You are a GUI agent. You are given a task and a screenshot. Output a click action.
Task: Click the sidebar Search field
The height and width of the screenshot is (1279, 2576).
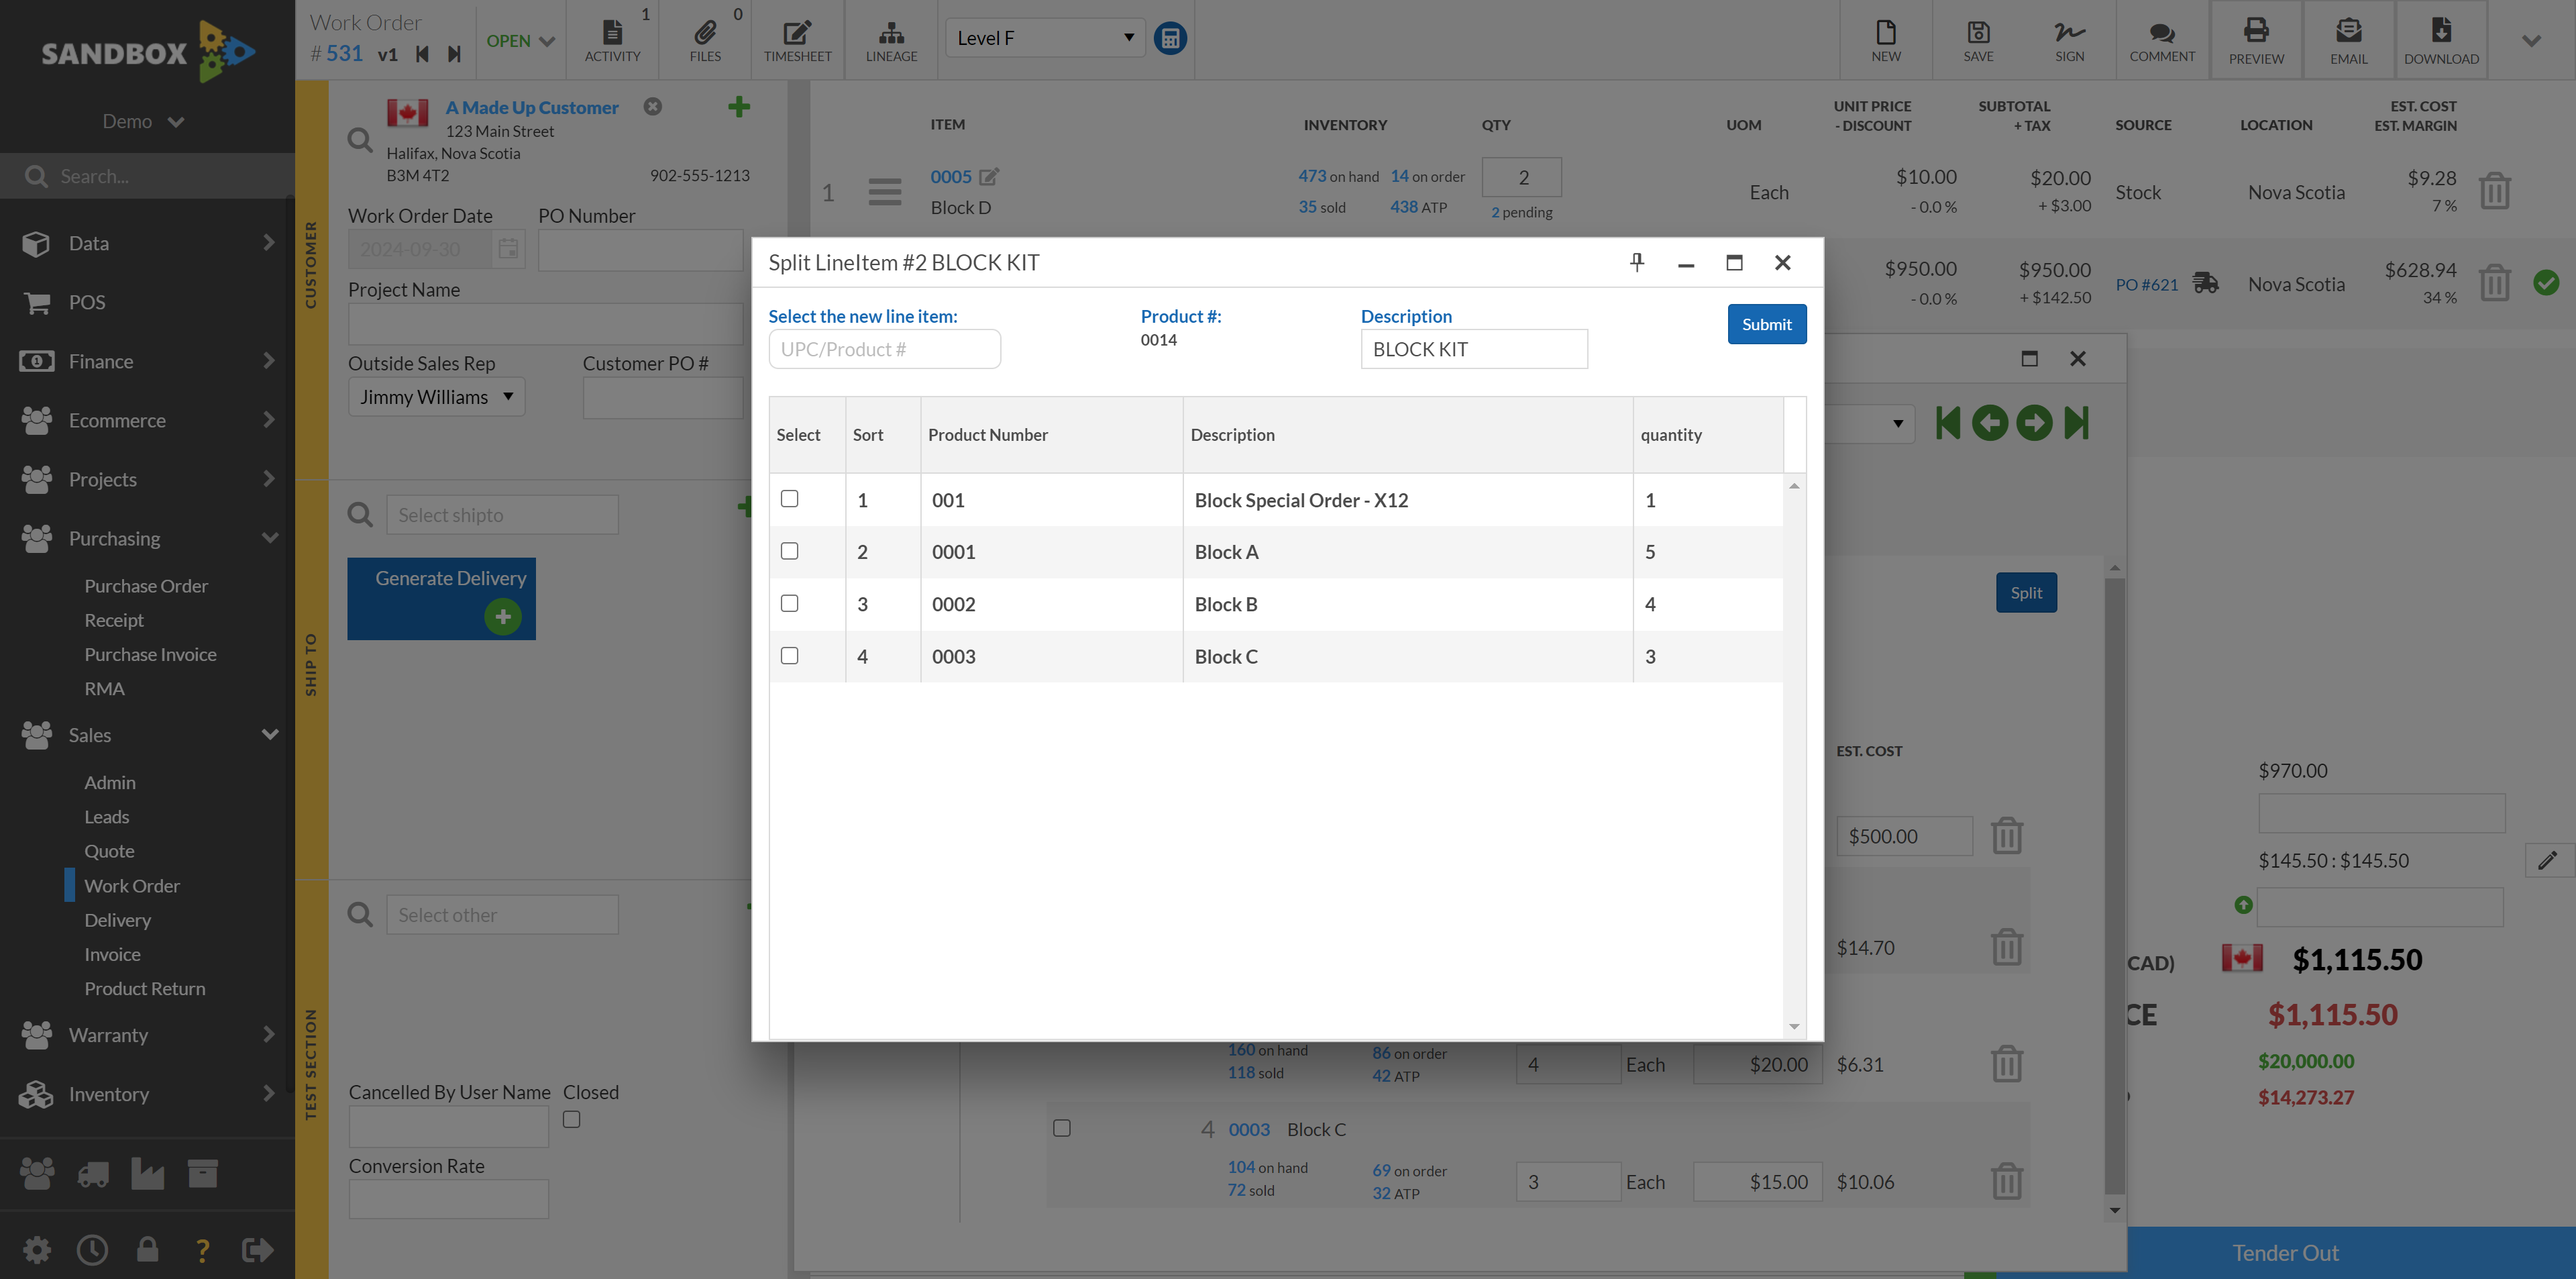click(x=147, y=176)
